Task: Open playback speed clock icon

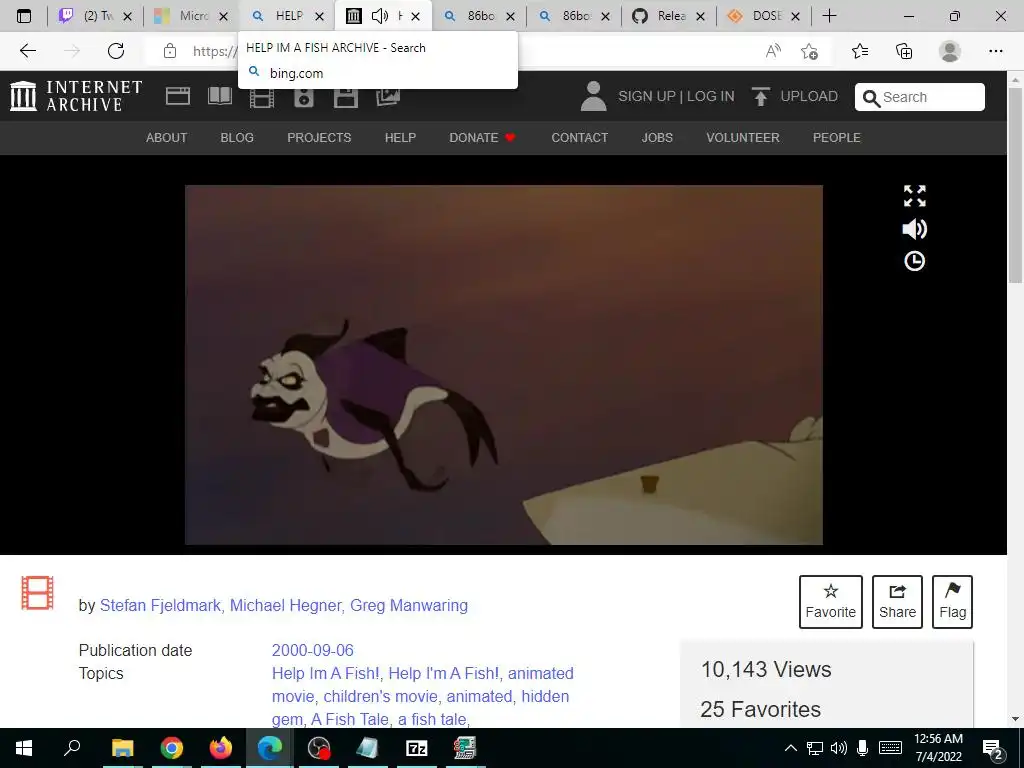Action: coord(914,261)
